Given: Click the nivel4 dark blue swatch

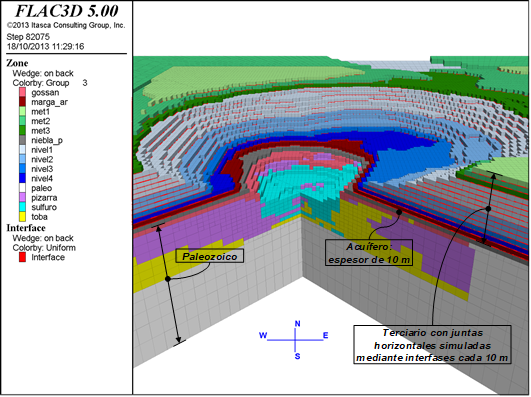Looking at the screenshot, I should (22, 178).
